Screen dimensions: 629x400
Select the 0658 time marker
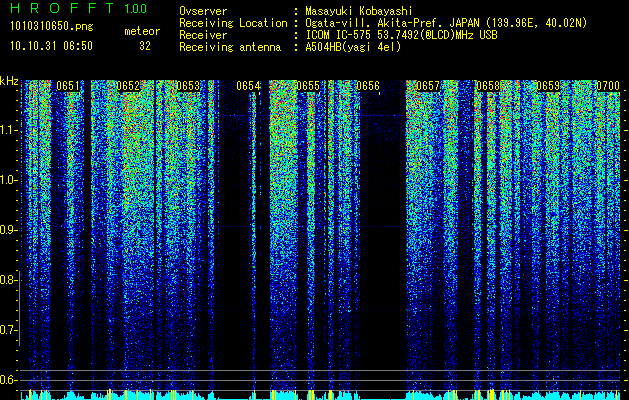point(488,86)
